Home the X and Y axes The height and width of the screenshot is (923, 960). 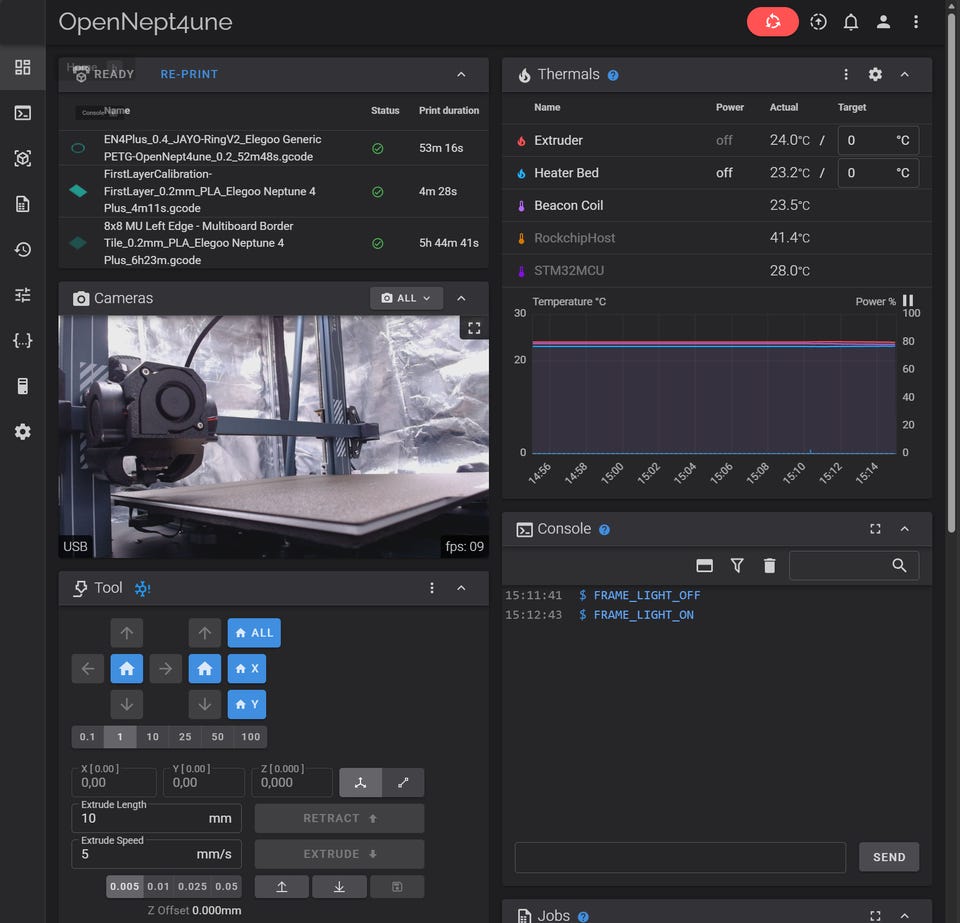127,668
